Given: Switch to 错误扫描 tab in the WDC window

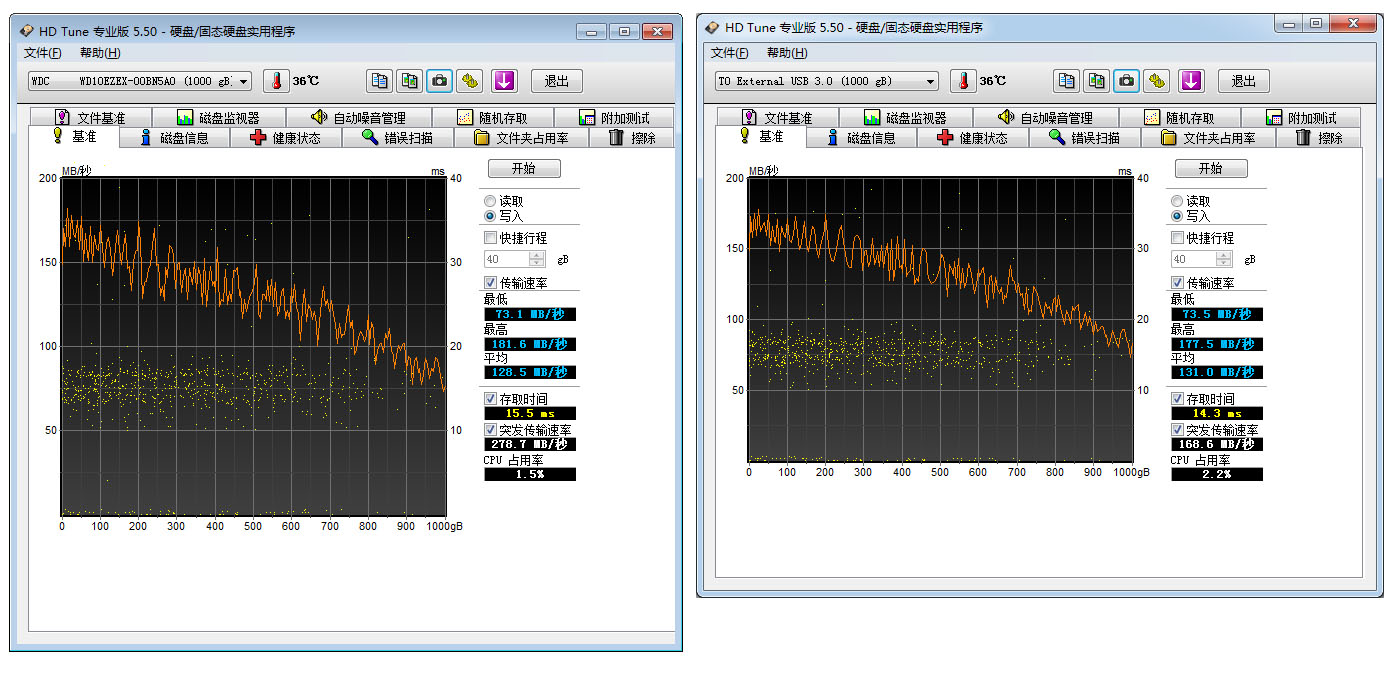Looking at the screenshot, I should (398, 138).
